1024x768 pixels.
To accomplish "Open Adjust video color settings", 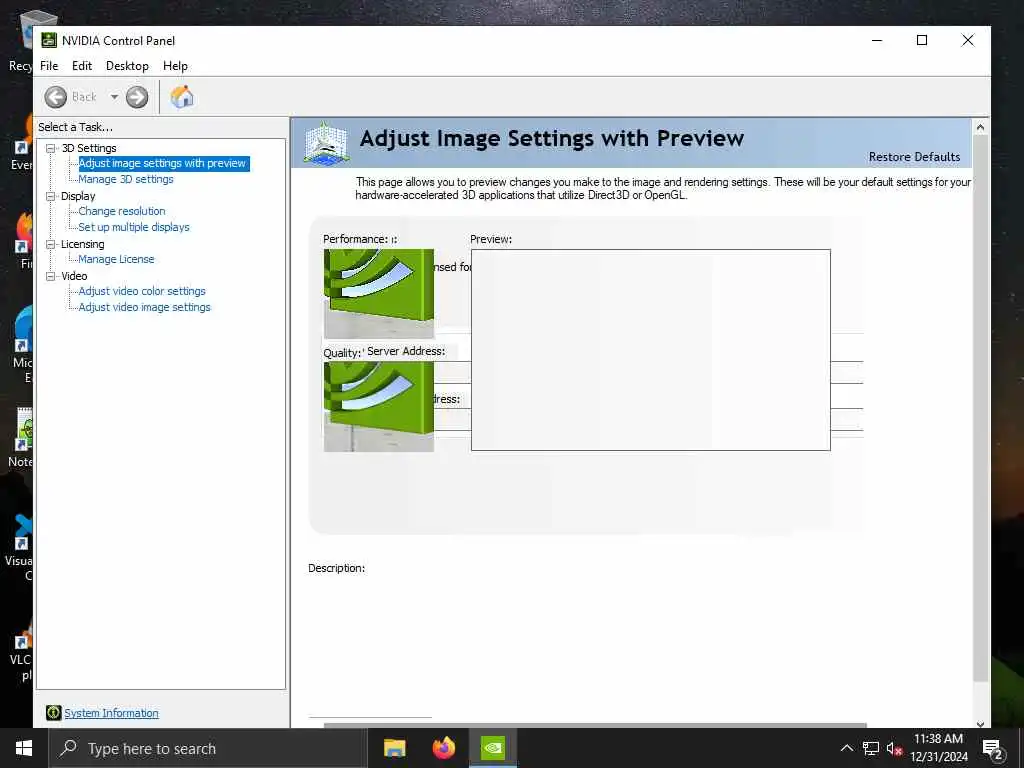I will (x=142, y=291).
